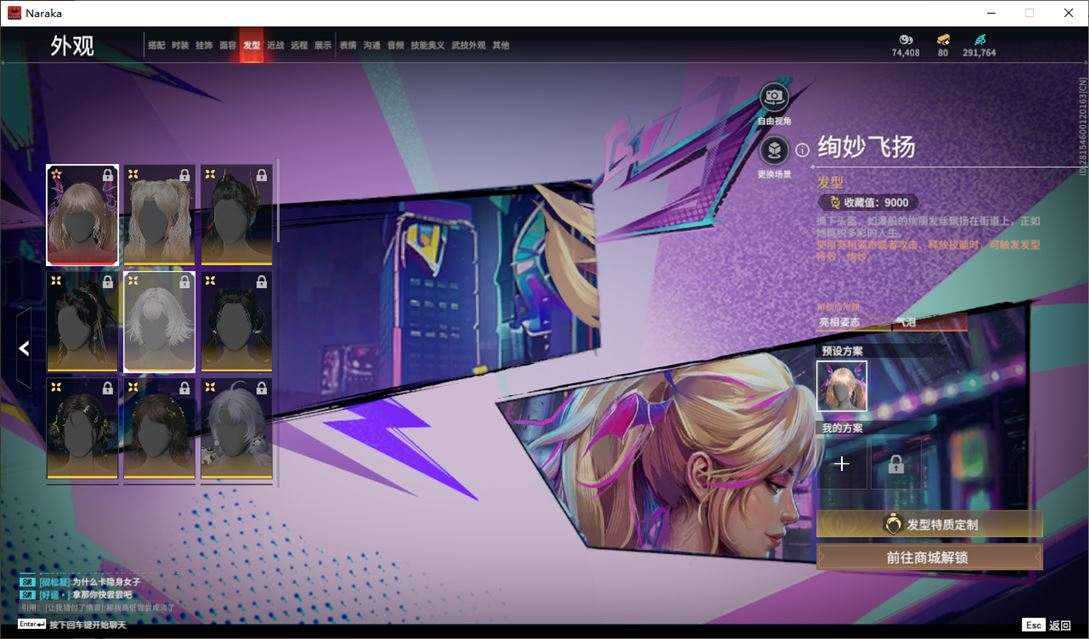Switch to the 其他 tab

click(501, 45)
